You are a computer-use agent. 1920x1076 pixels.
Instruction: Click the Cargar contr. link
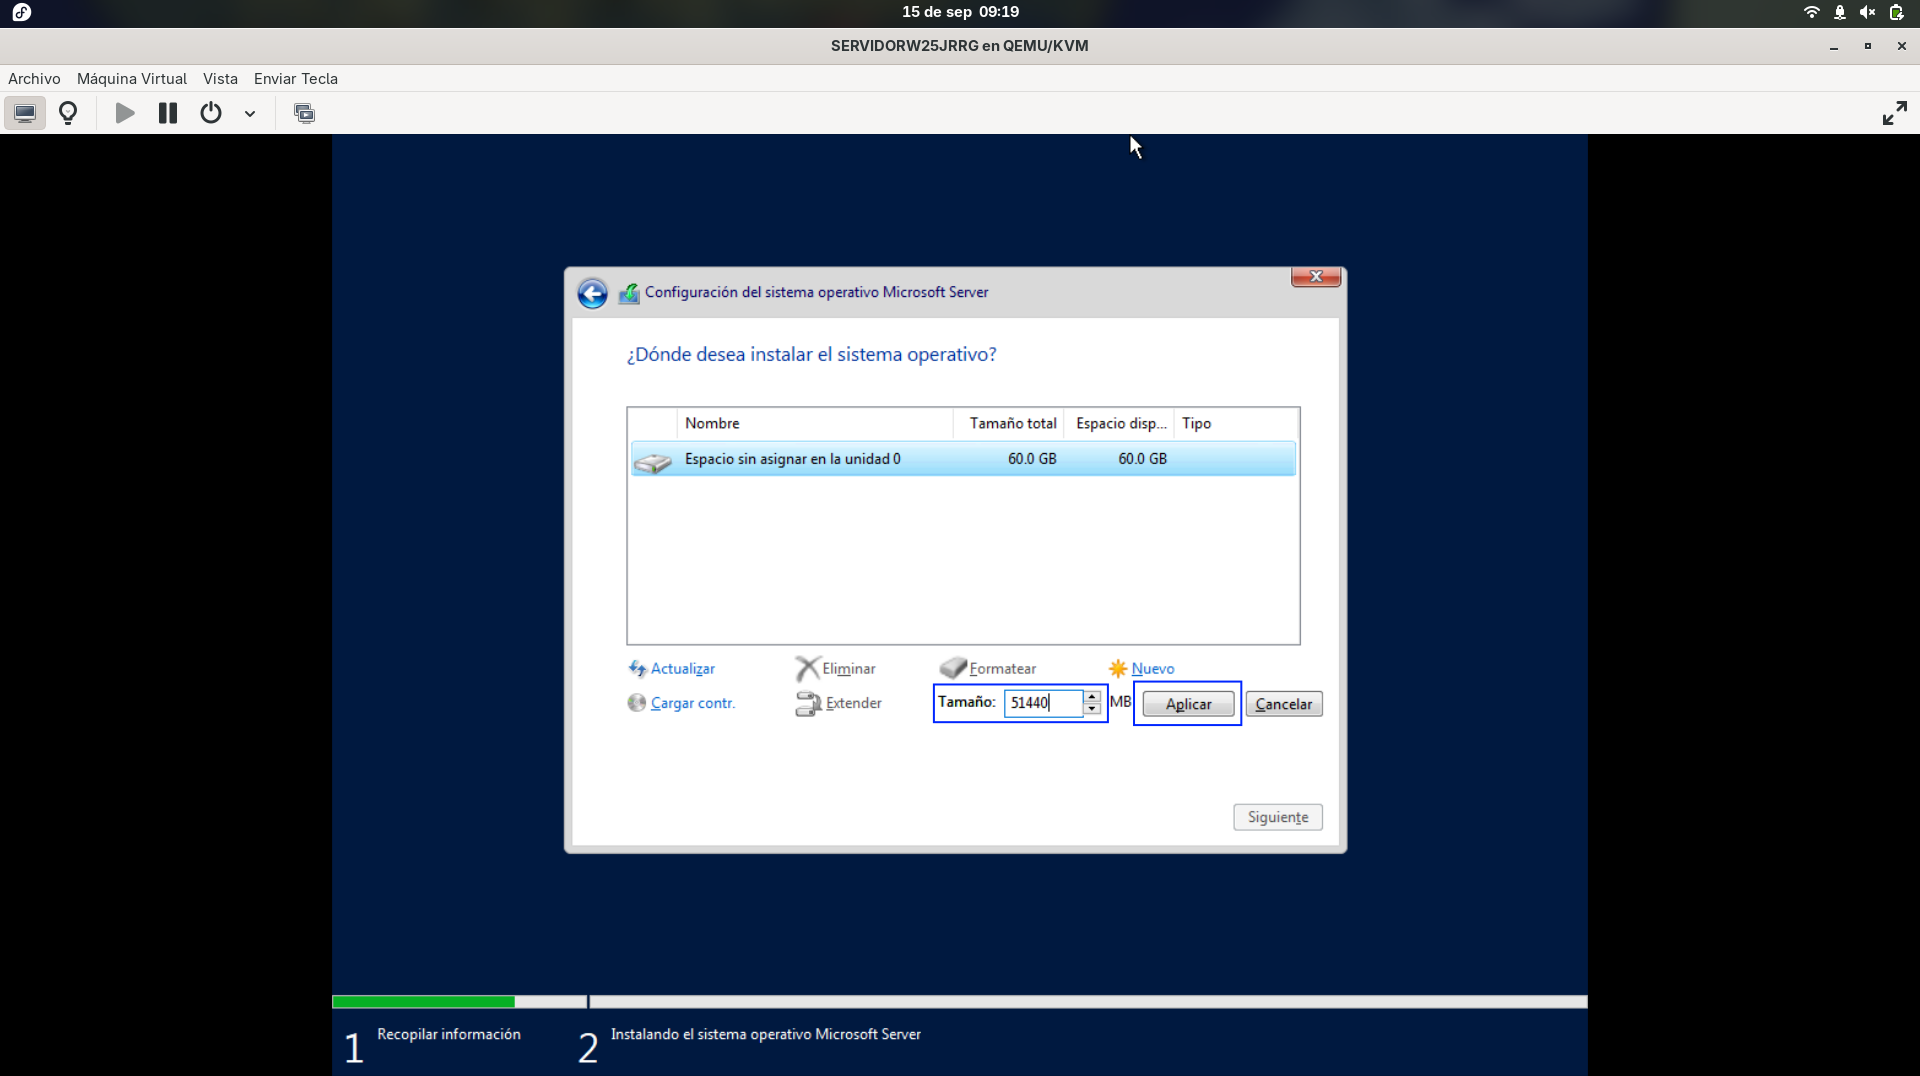point(693,703)
